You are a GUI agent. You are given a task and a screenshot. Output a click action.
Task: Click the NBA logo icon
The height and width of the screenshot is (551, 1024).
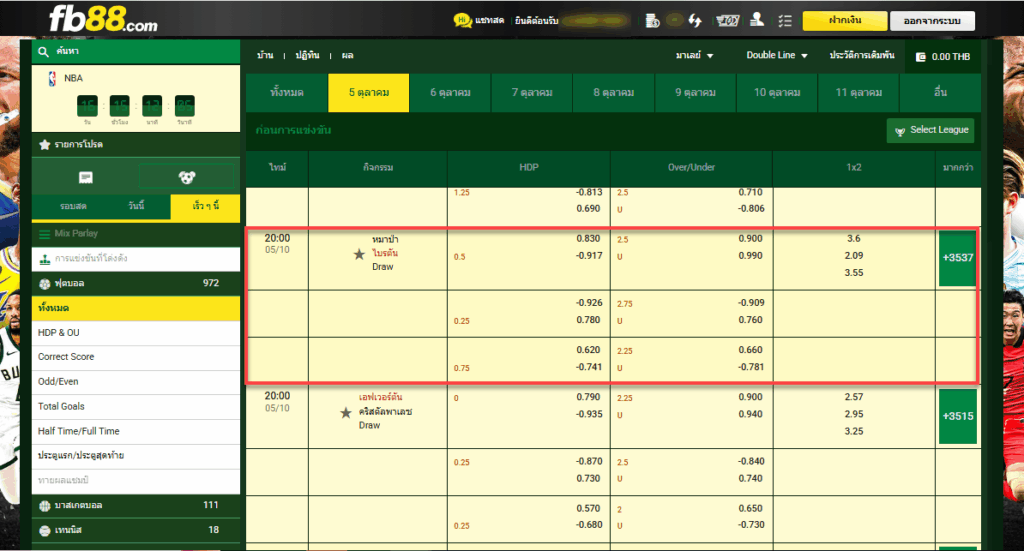click(52, 79)
